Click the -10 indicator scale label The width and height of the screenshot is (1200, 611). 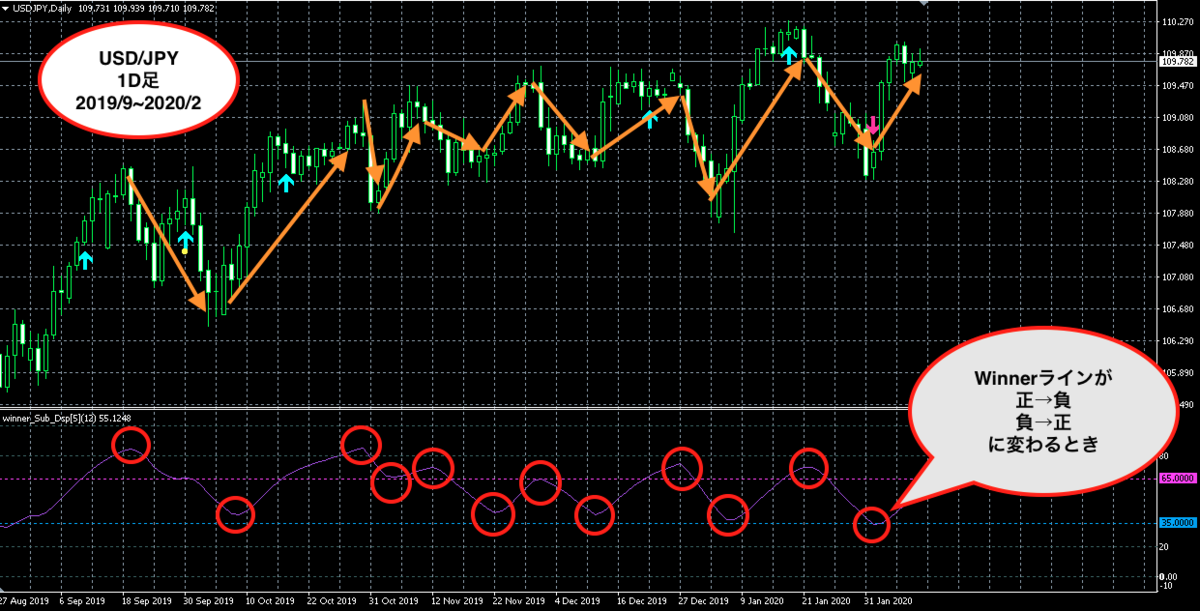1166,584
